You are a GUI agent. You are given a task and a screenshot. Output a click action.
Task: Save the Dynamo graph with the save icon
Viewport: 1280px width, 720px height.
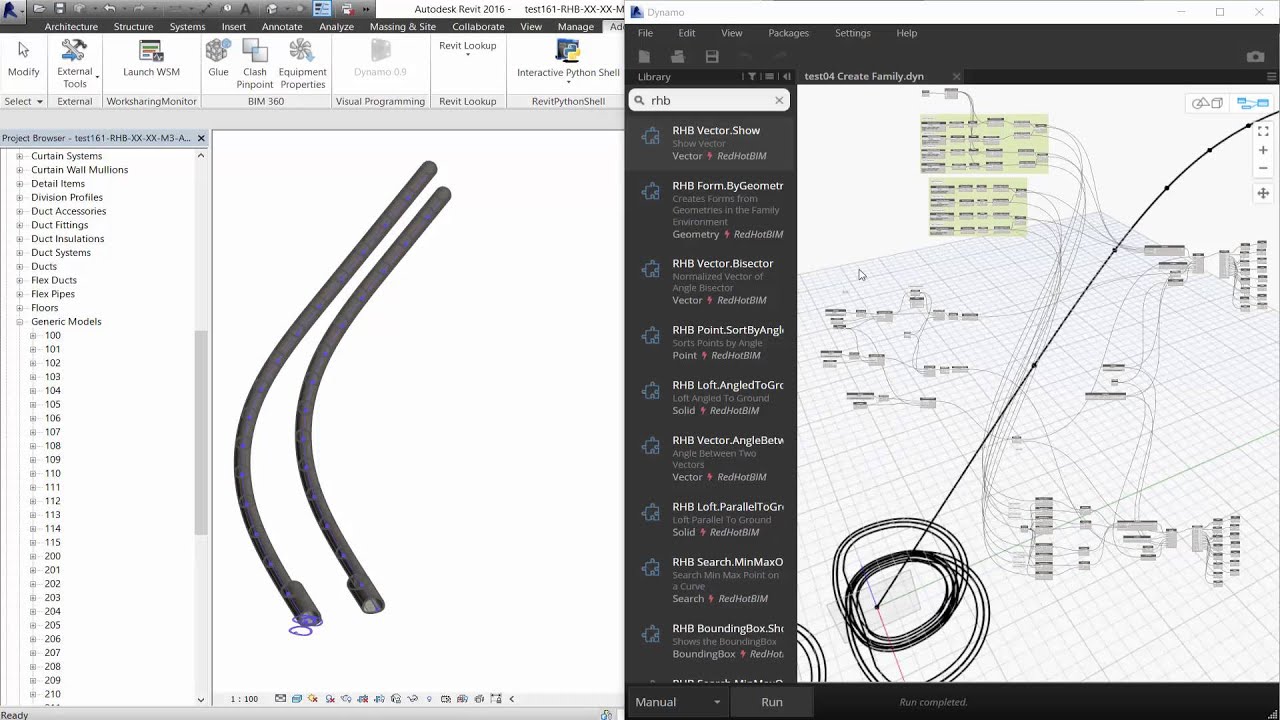(x=712, y=57)
